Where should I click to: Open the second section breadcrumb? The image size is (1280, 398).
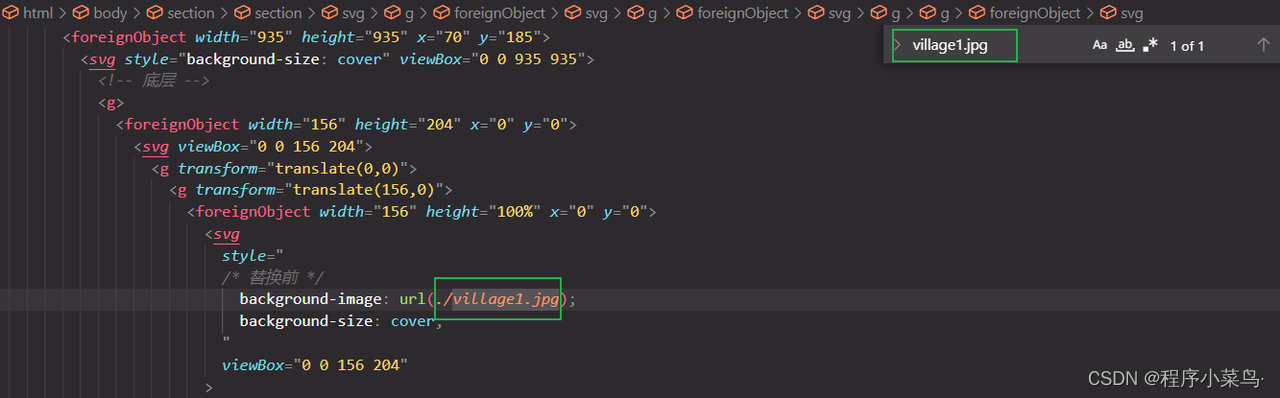(268, 13)
